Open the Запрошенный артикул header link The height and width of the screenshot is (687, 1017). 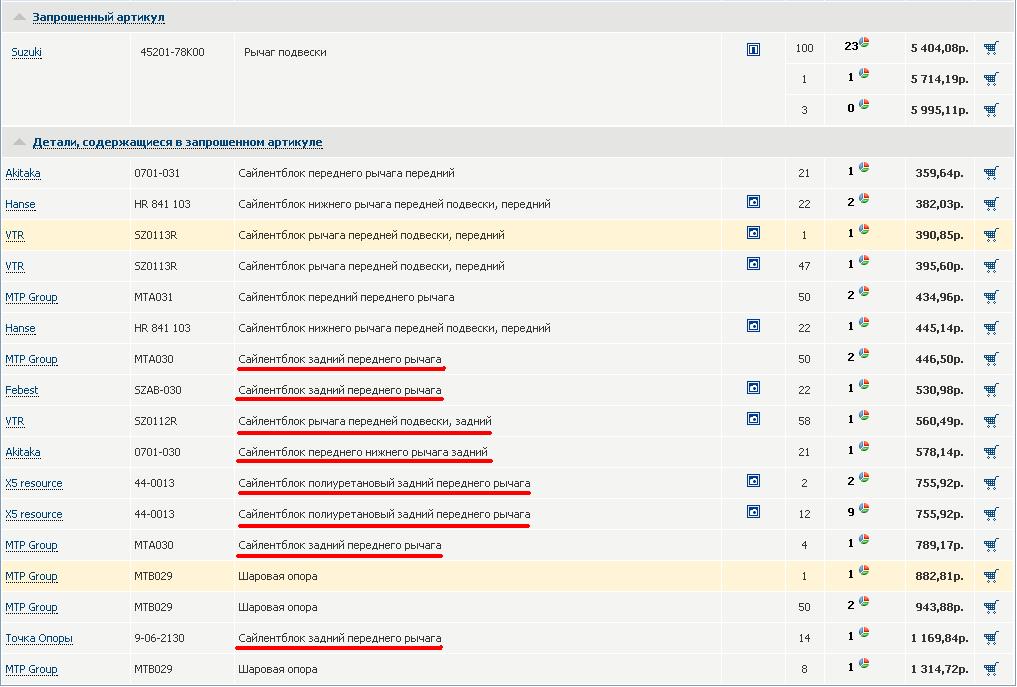(x=99, y=18)
